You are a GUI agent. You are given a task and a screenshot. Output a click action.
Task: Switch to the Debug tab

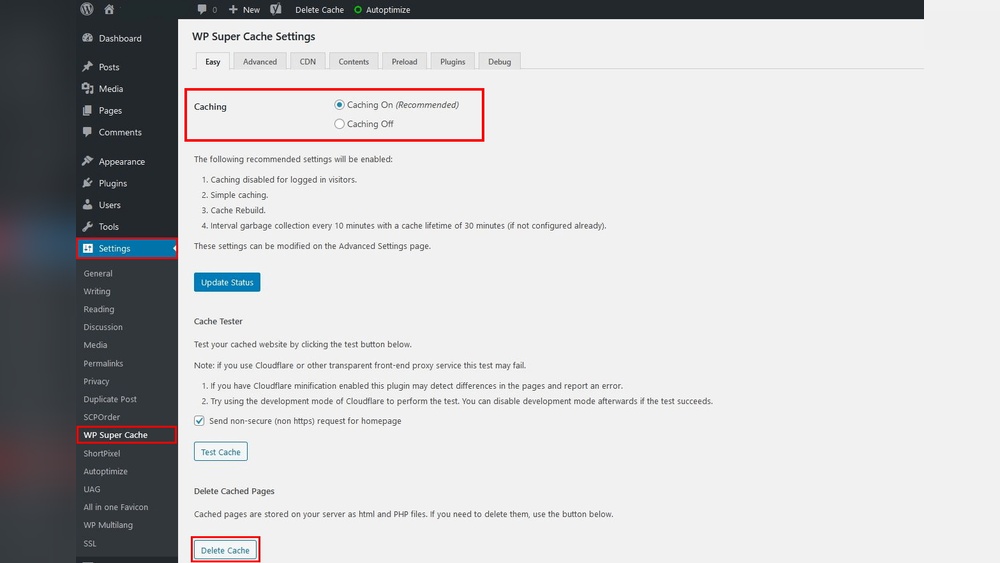[x=499, y=61]
